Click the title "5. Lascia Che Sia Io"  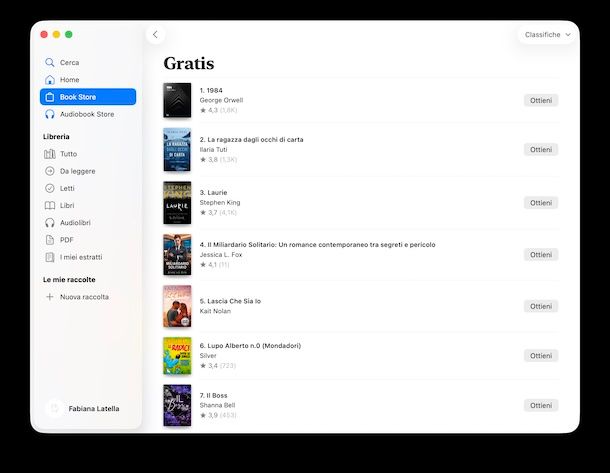(230, 301)
